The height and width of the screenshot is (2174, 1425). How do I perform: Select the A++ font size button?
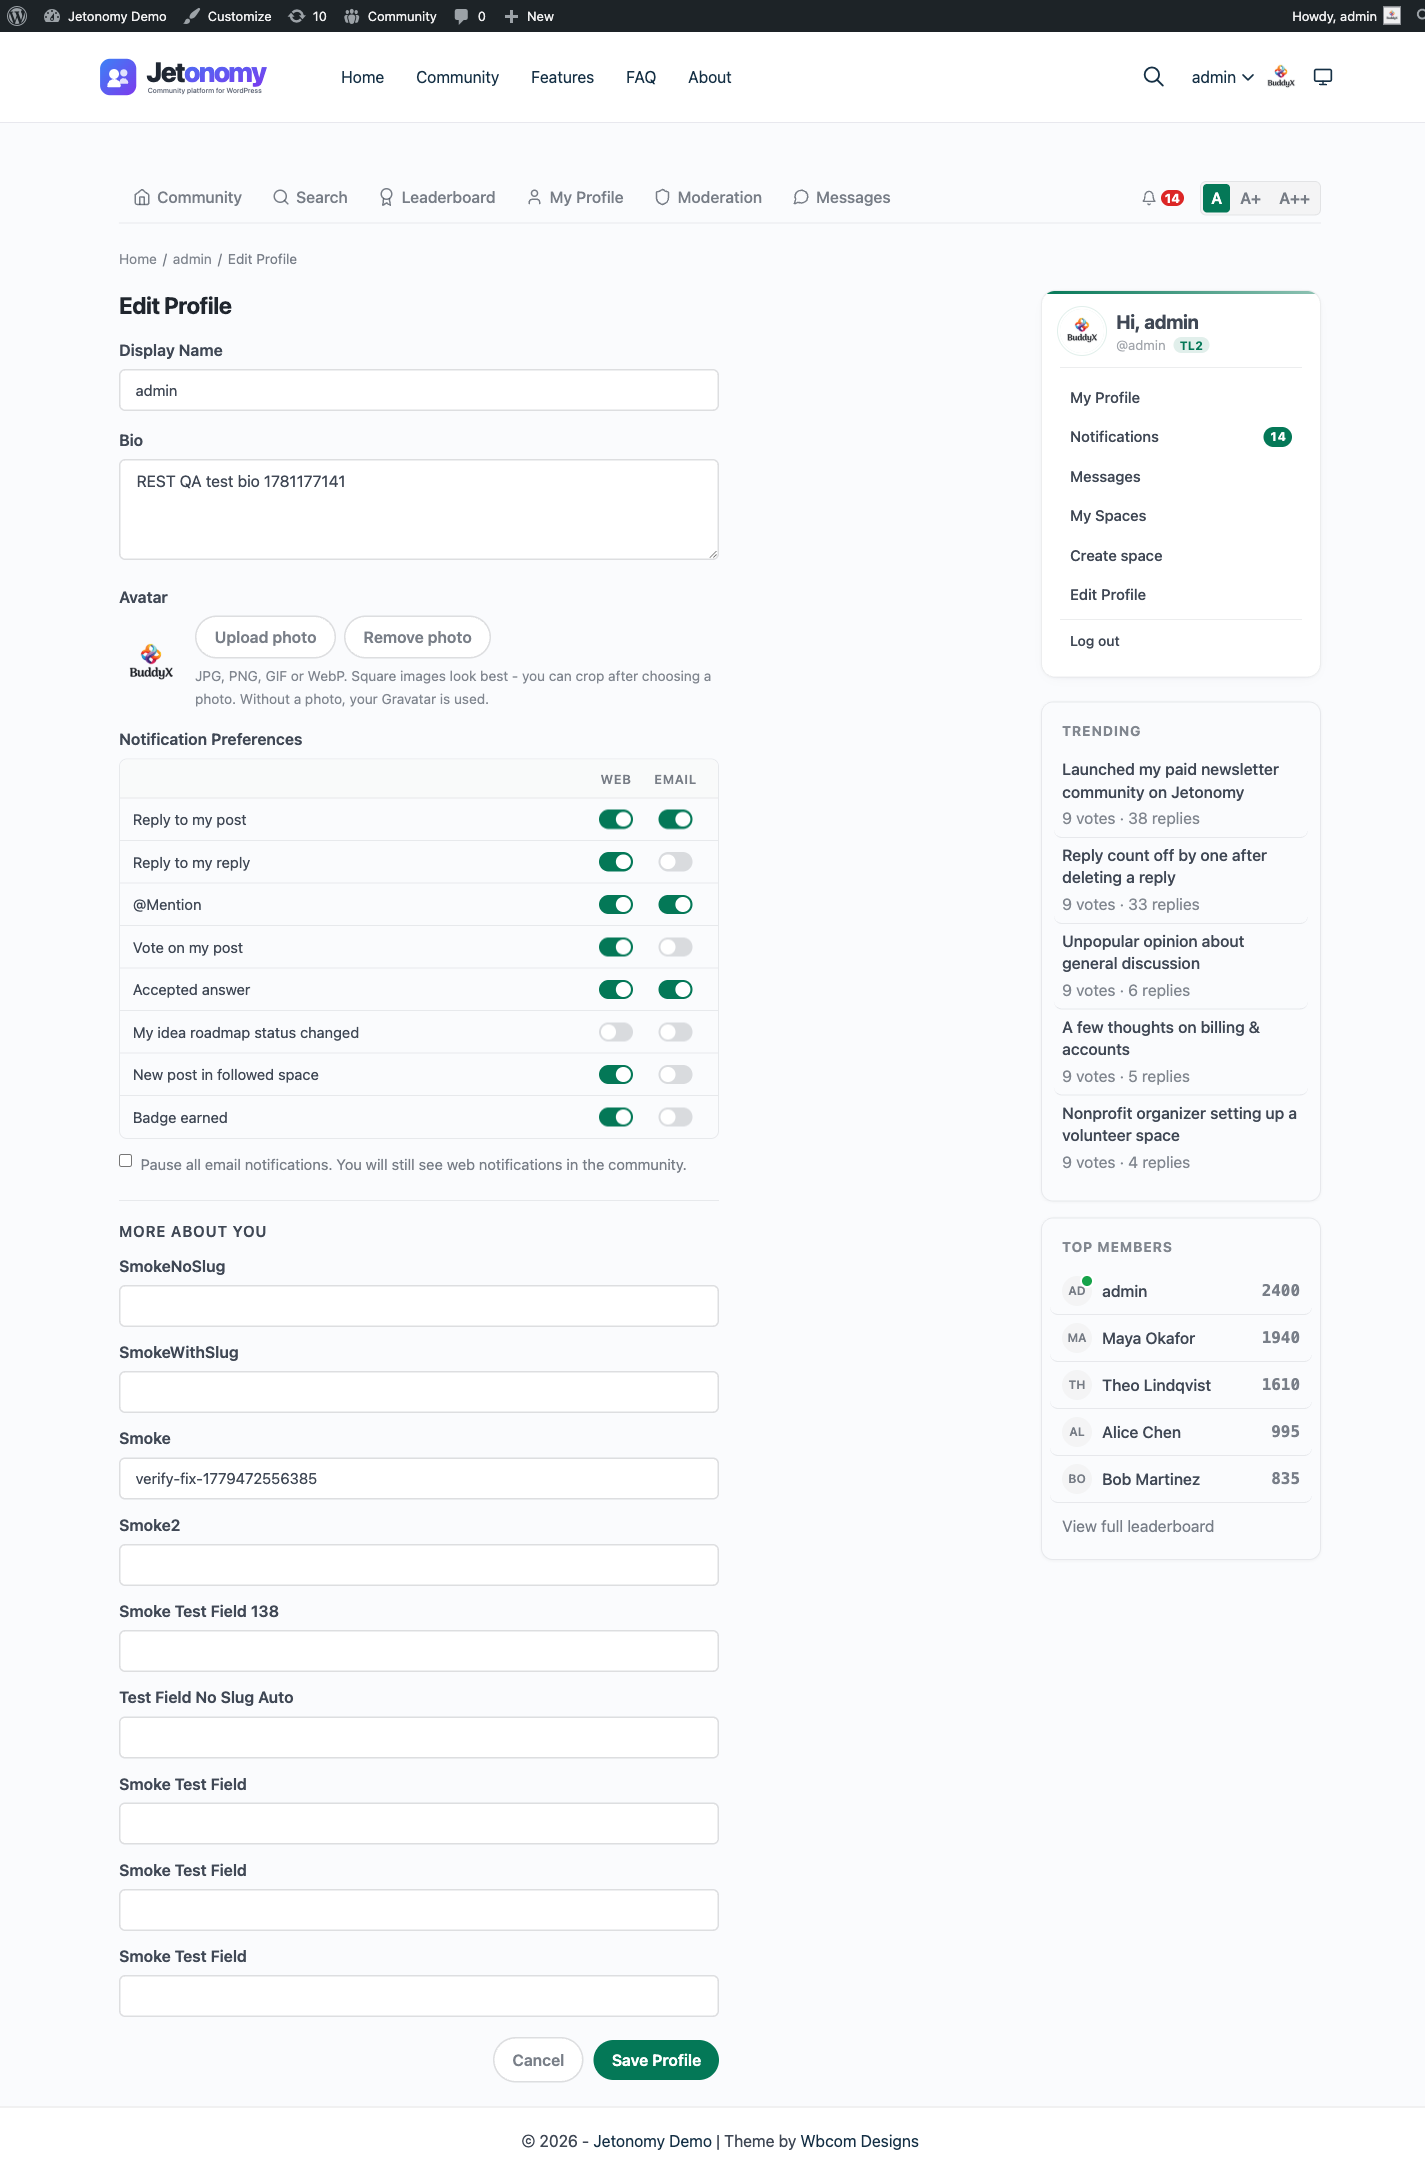(x=1294, y=198)
